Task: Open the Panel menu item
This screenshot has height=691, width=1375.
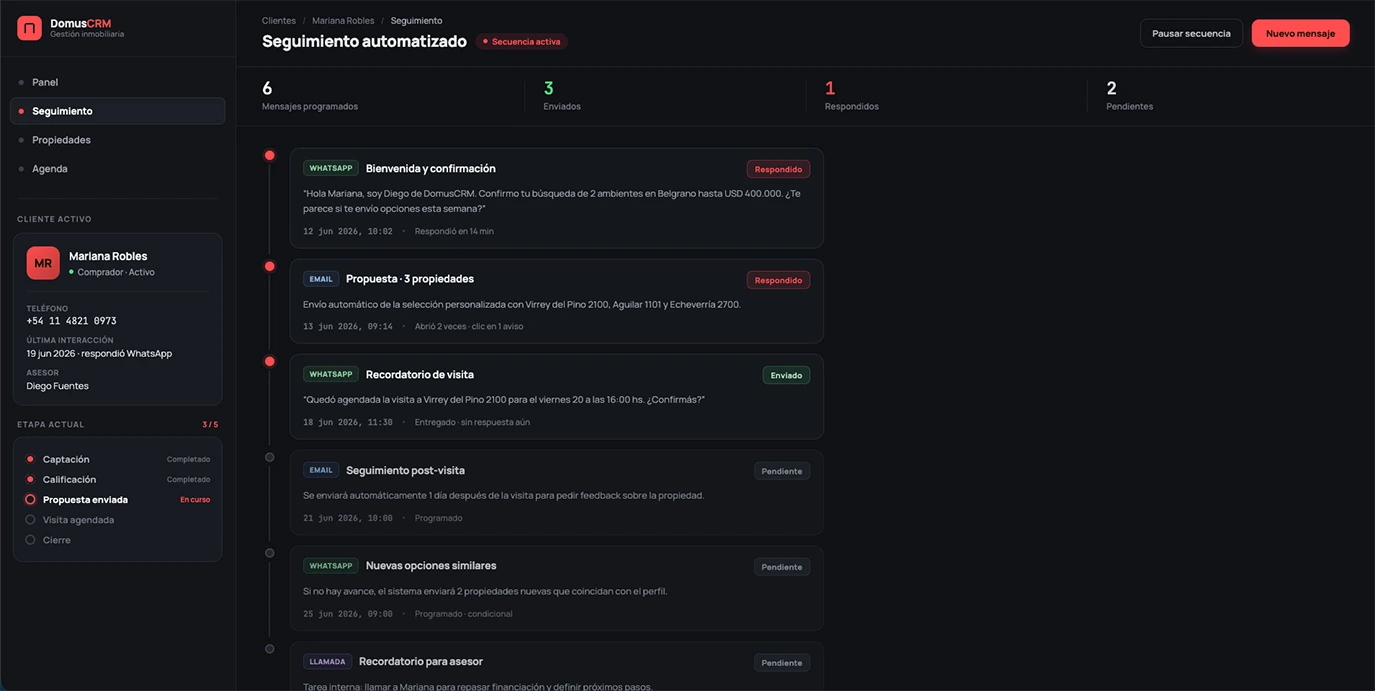Action: (x=118, y=82)
